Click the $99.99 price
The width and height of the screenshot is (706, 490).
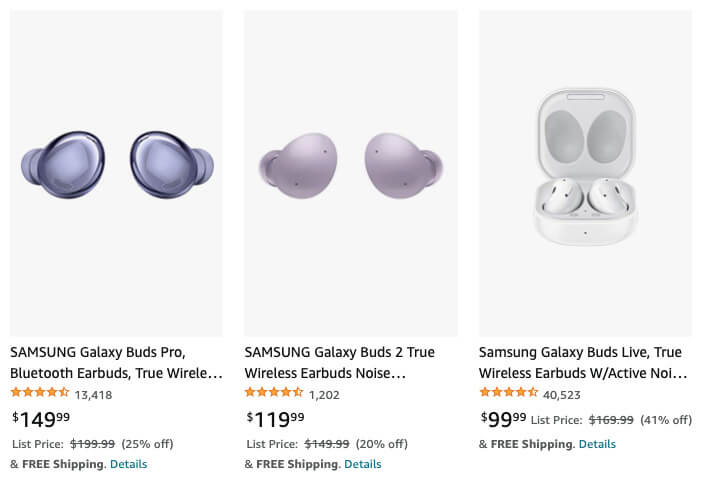[x=503, y=418]
